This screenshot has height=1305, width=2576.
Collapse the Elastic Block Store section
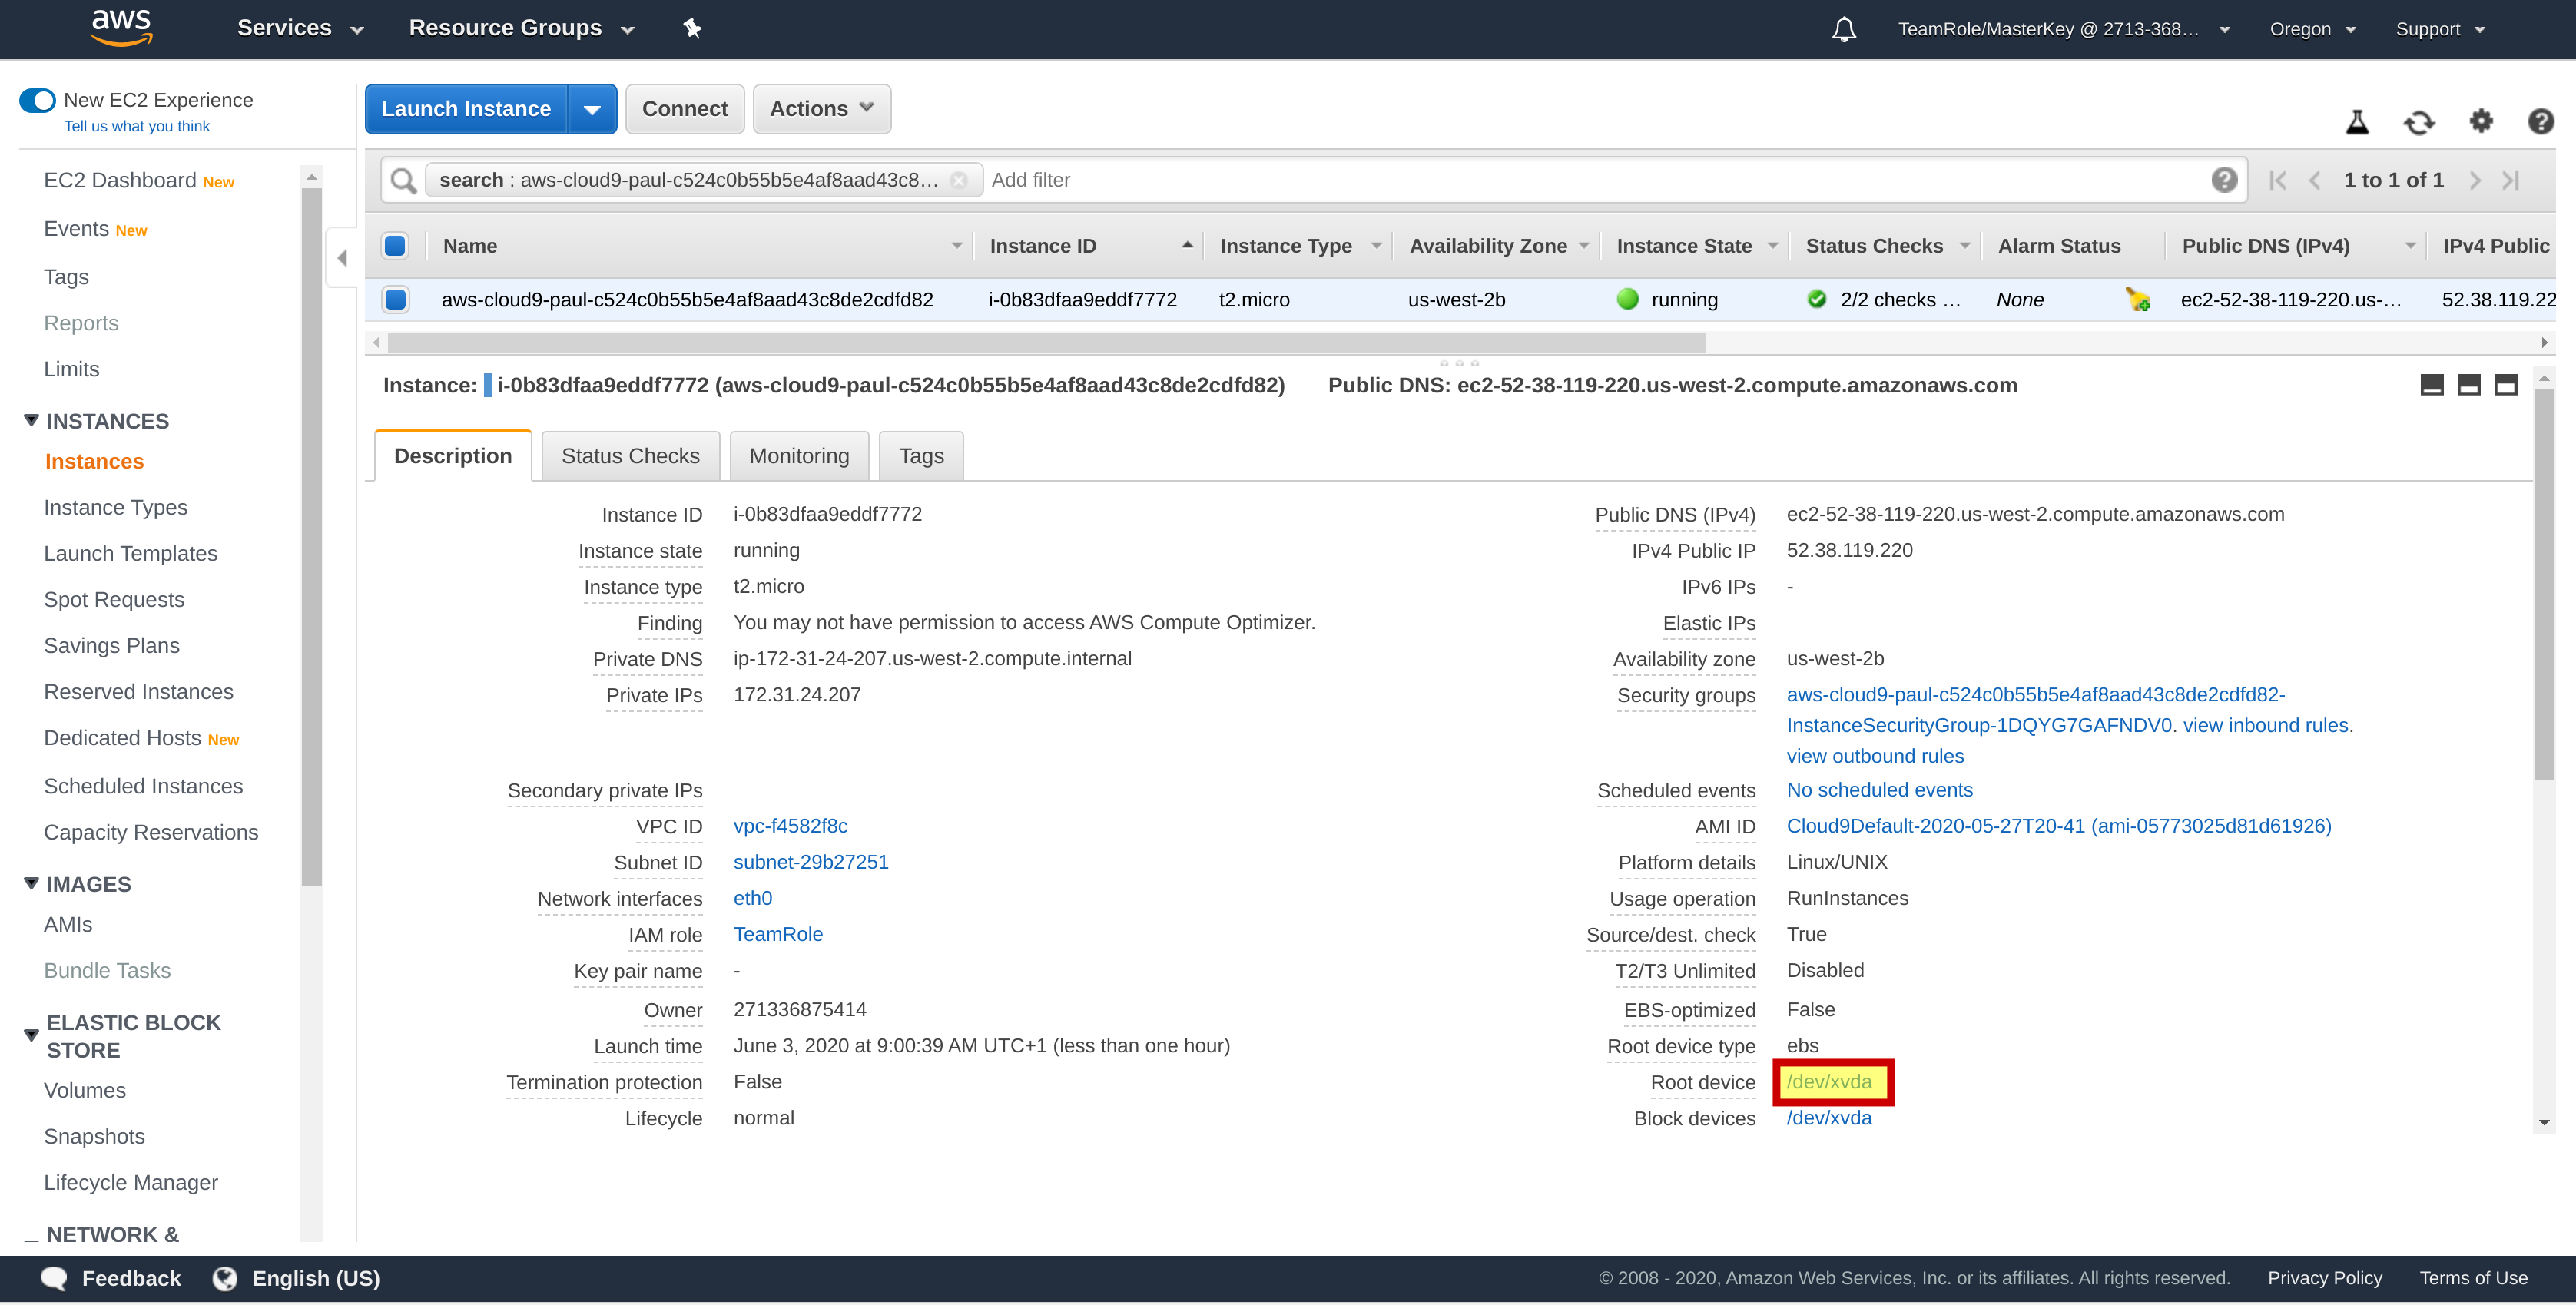pyautogui.click(x=31, y=1035)
